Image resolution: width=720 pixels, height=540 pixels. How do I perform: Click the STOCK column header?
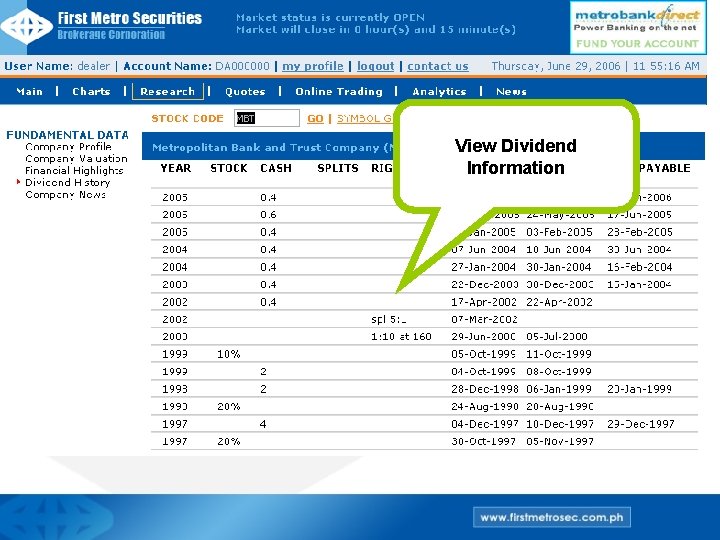(x=229, y=168)
